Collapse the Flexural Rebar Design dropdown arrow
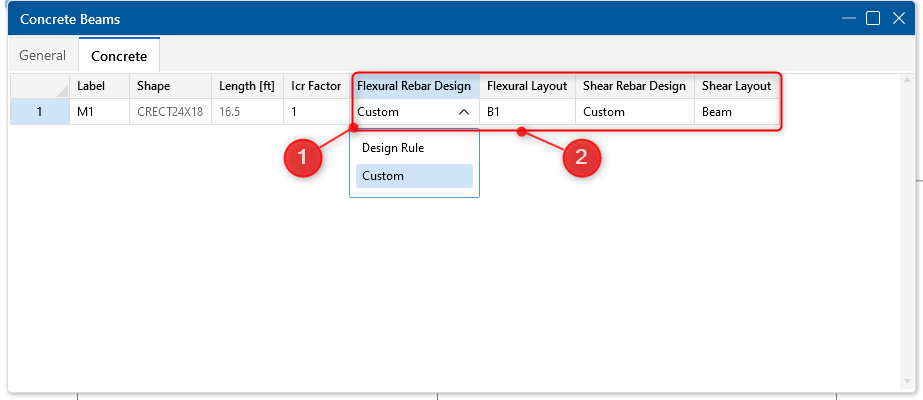The width and height of the screenshot is (923, 400). click(x=464, y=112)
